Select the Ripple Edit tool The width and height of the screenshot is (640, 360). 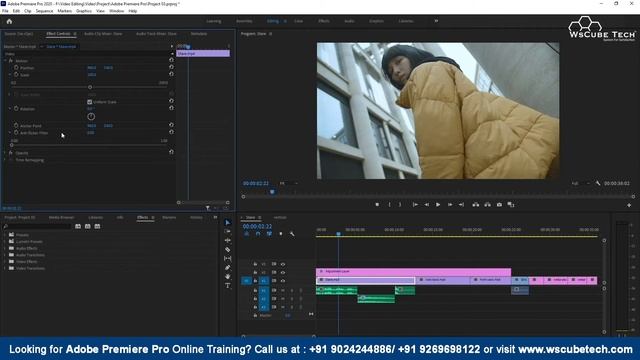[x=228, y=240]
